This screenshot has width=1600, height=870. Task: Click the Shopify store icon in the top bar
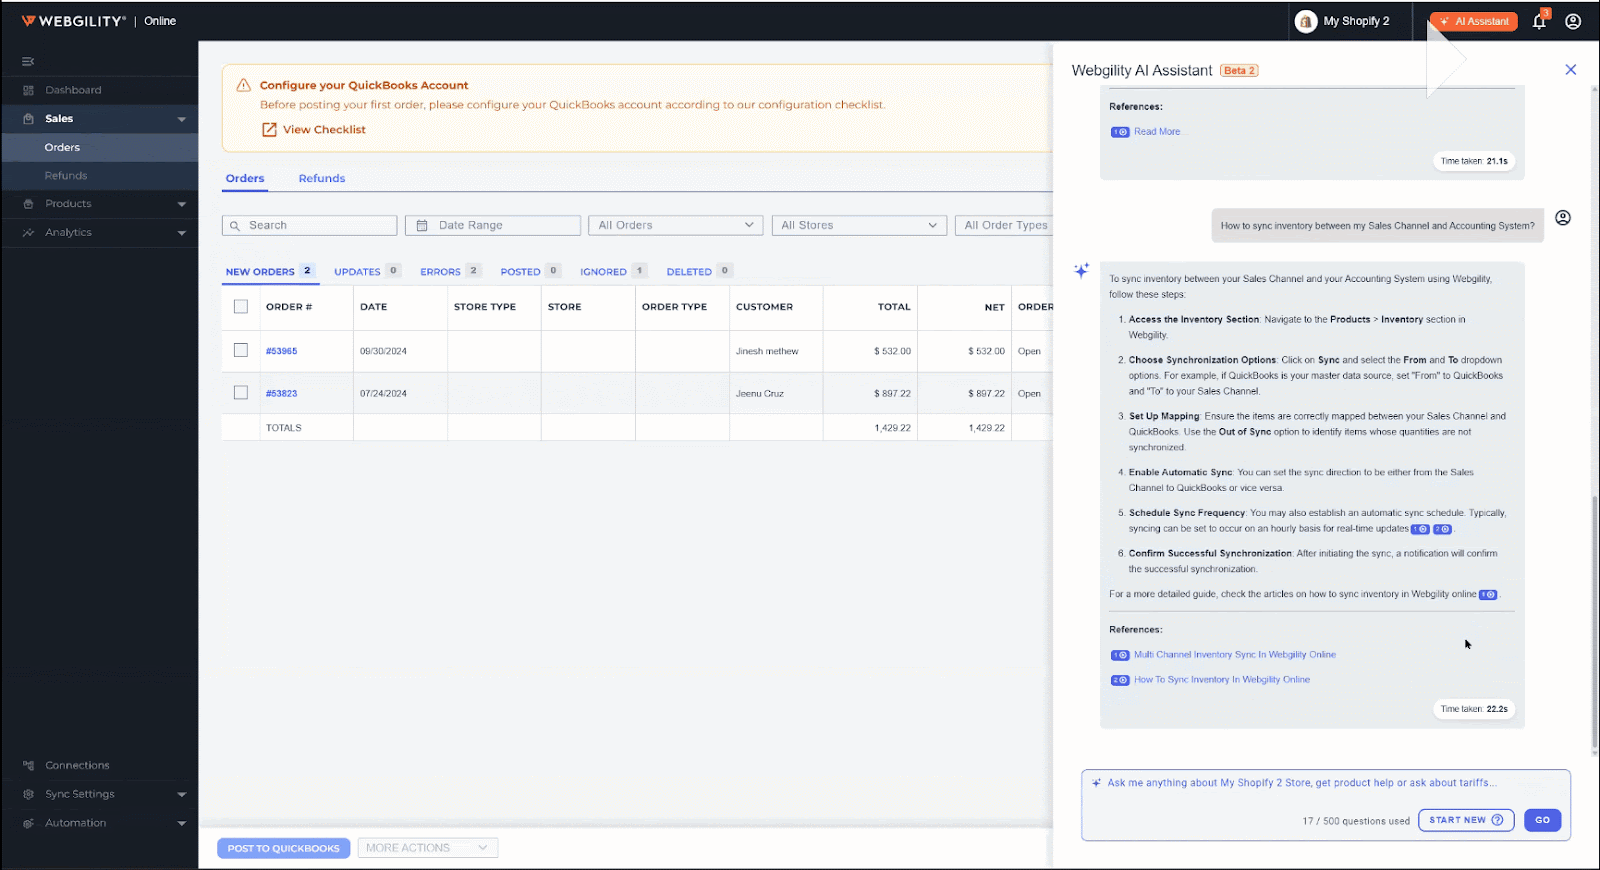pyautogui.click(x=1306, y=21)
